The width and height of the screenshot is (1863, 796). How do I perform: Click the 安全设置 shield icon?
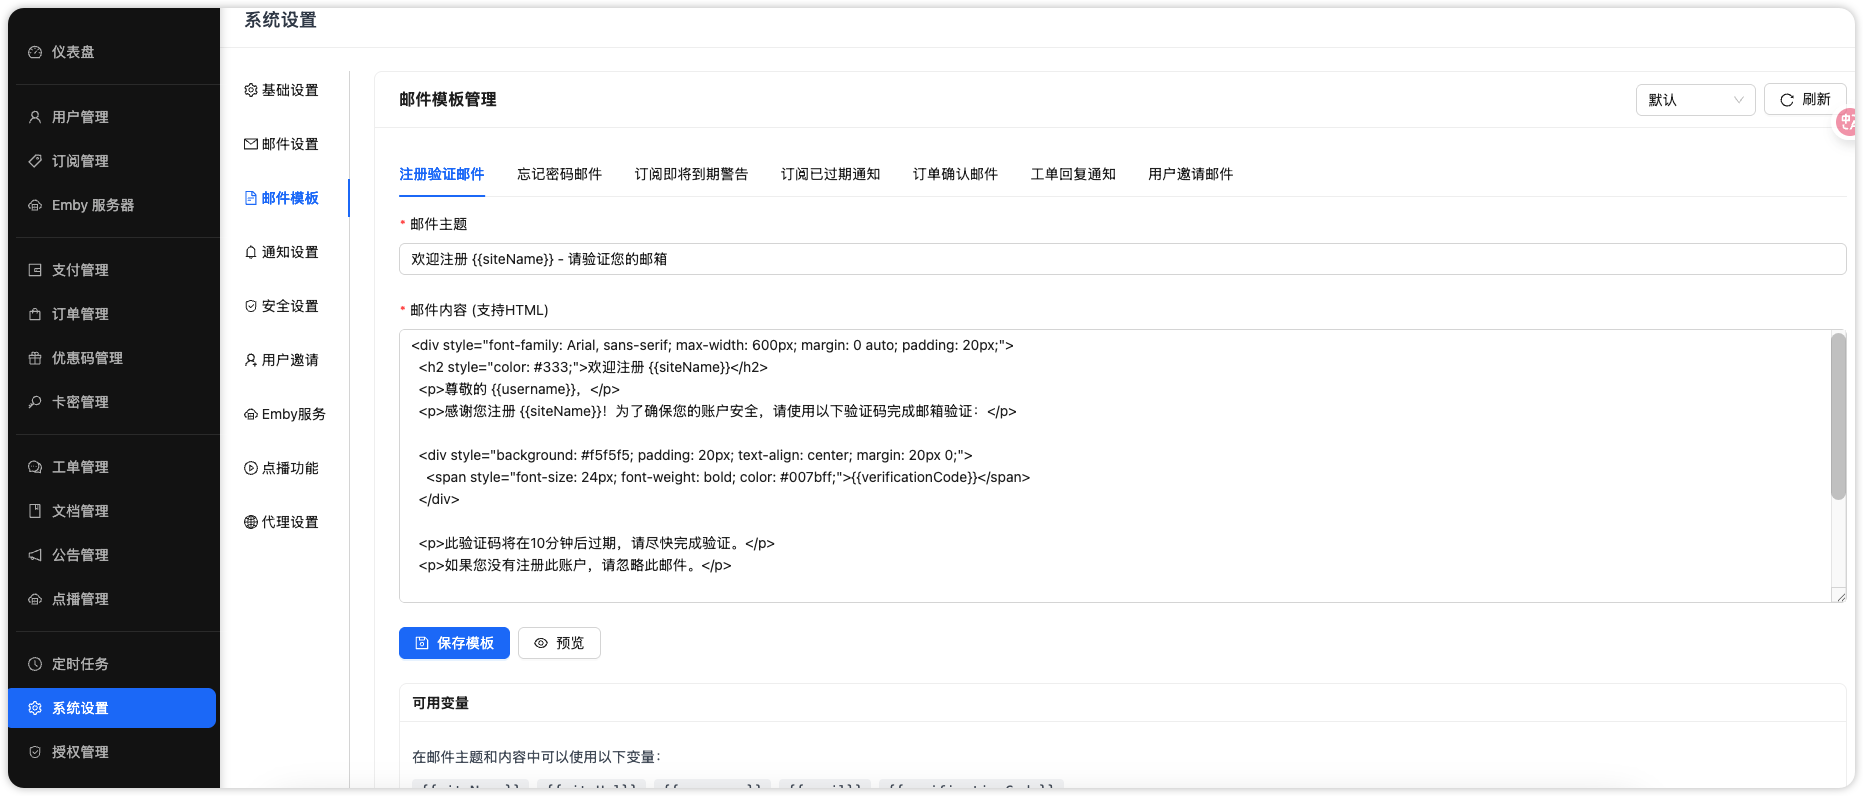[x=251, y=306]
